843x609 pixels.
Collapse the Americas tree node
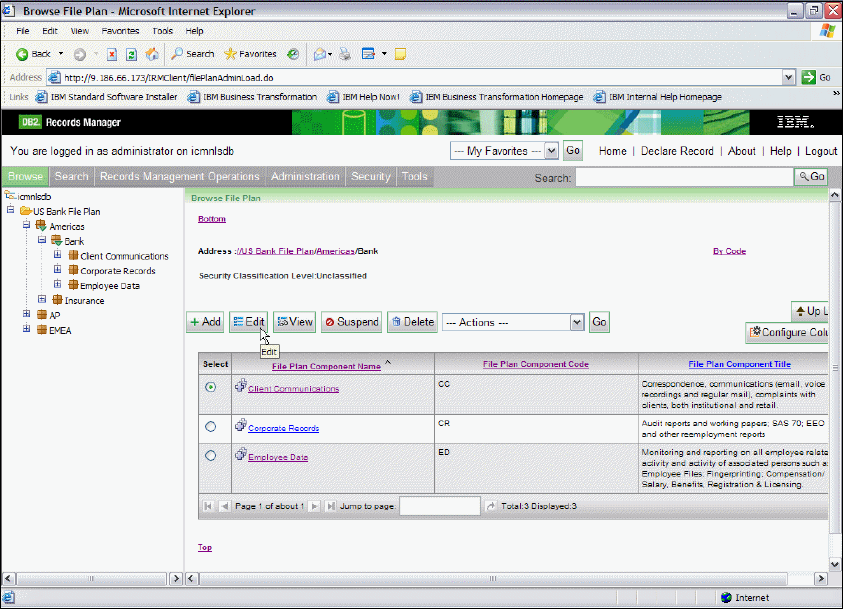(26, 225)
